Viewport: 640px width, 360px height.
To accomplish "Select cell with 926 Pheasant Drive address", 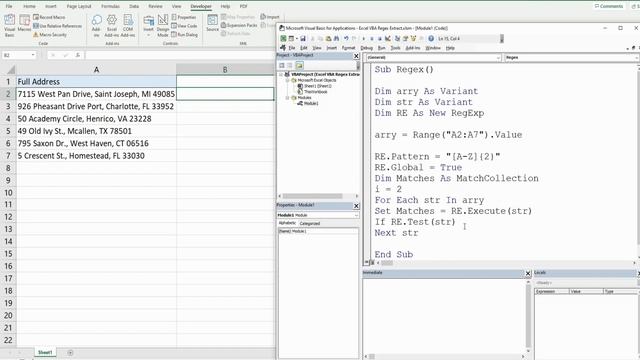I will pyautogui.click(x=96, y=106).
